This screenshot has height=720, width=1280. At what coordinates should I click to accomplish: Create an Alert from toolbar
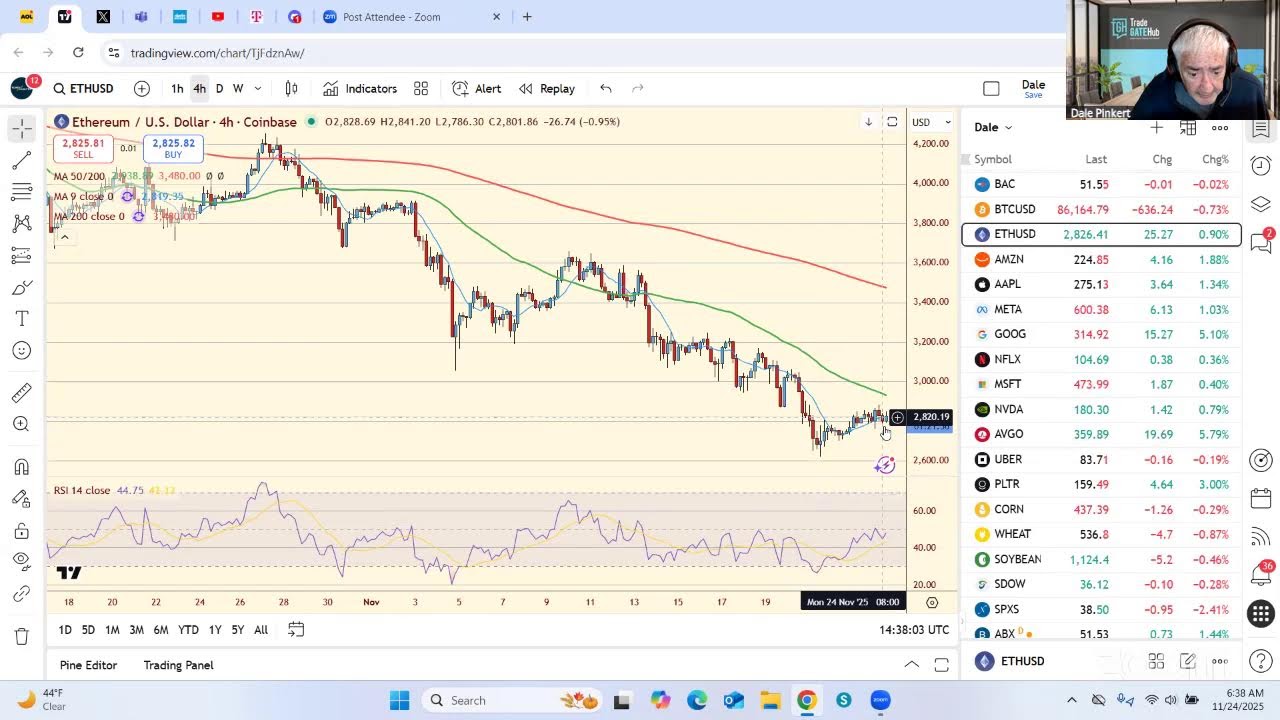click(477, 89)
